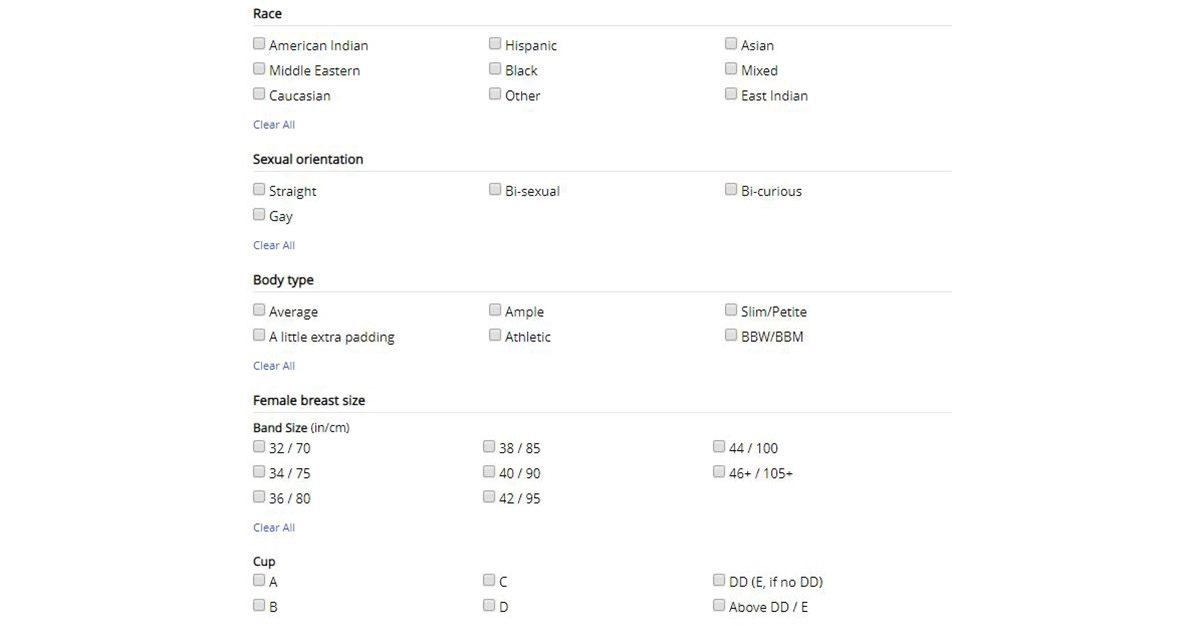Image resolution: width=1200 pixels, height=628 pixels.
Task: Enable the Slim/Petite filter
Action: (x=731, y=309)
